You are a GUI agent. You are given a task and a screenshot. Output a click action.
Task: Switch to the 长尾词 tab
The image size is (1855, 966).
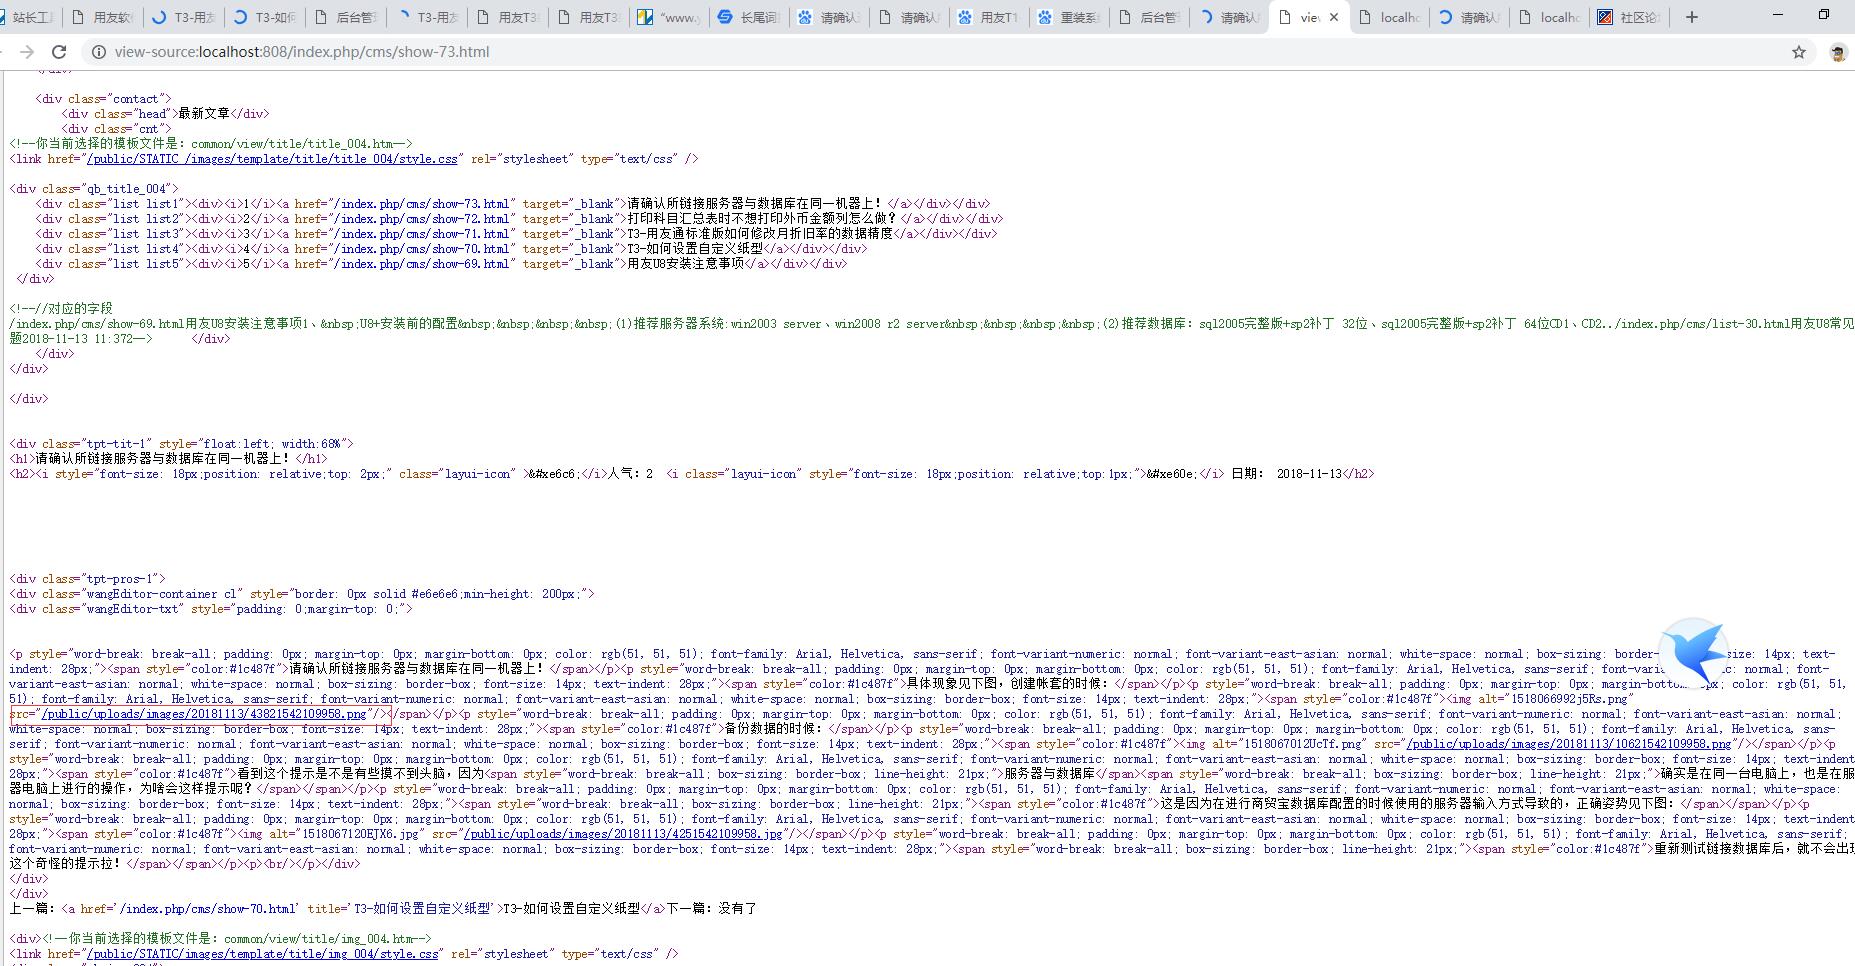tap(750, 17)
